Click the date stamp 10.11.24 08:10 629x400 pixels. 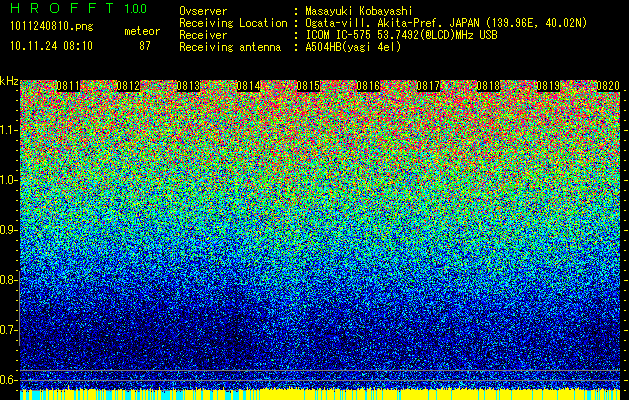(x=51, y=46)
